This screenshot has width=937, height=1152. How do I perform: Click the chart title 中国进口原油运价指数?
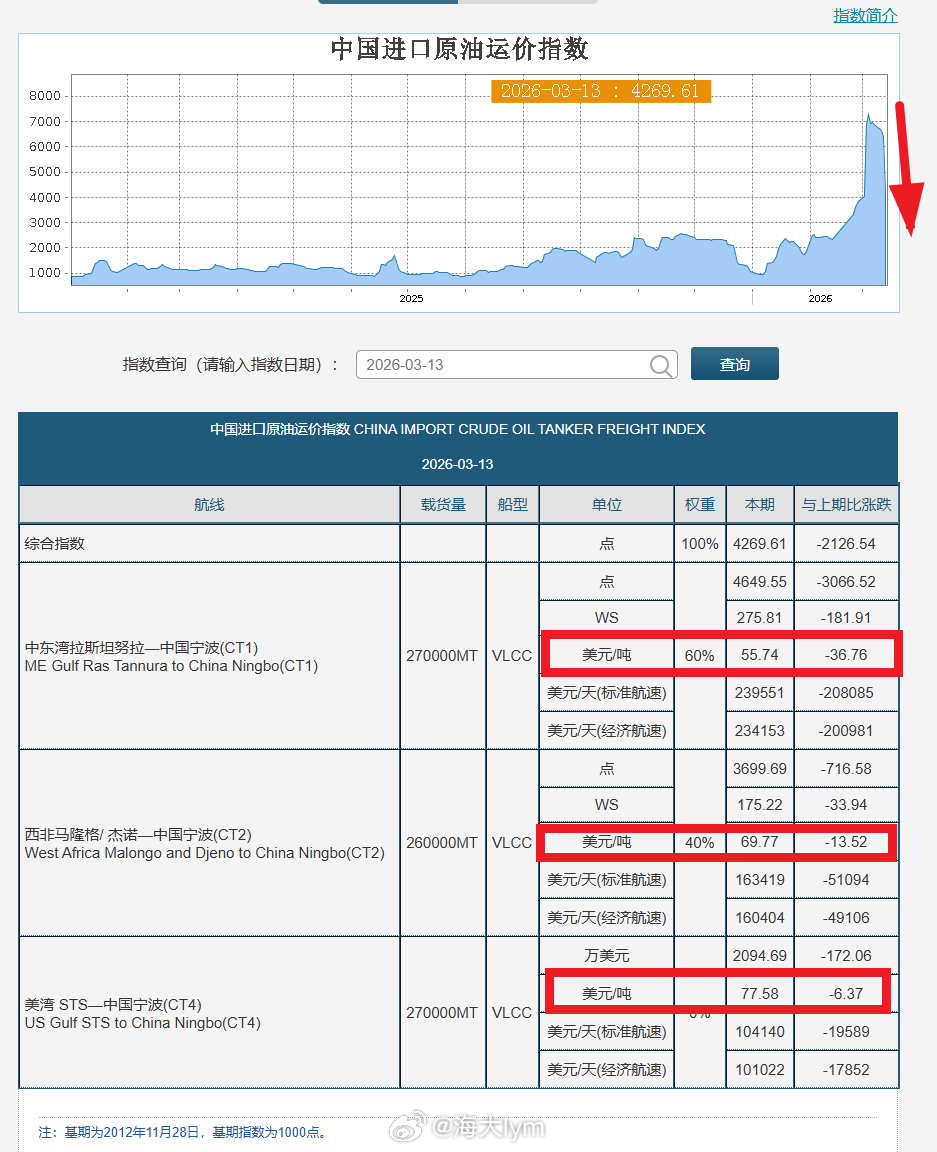tap(459, 49)
